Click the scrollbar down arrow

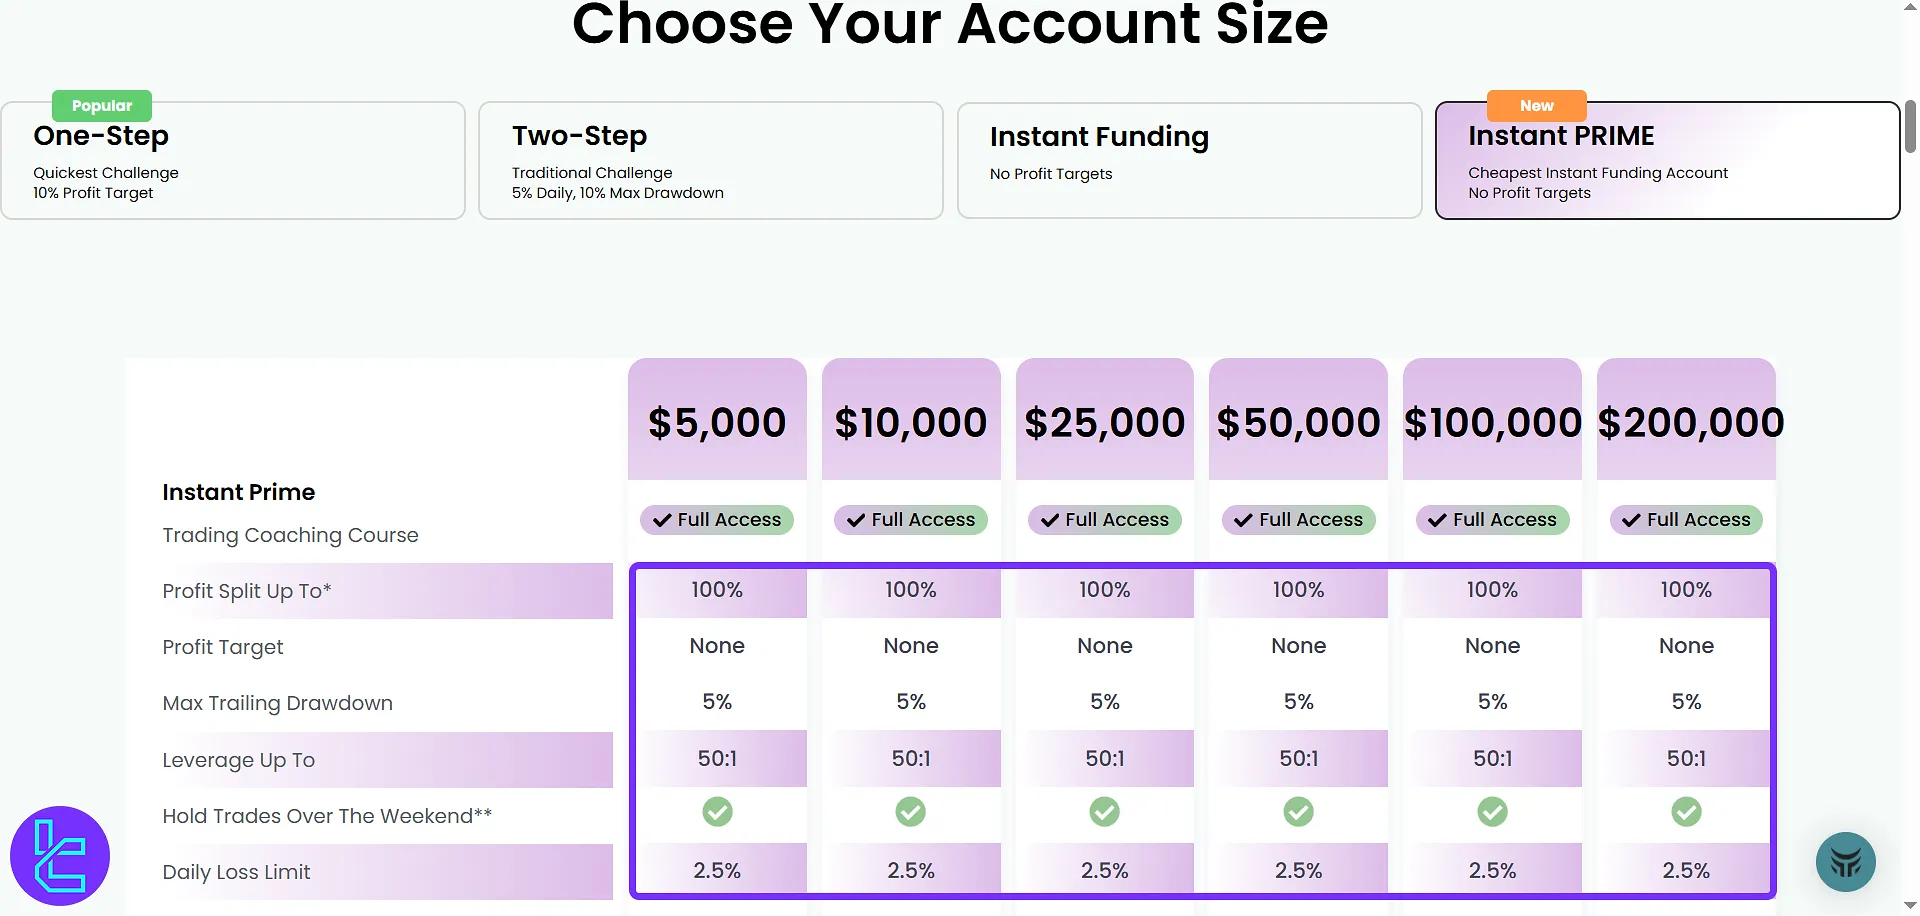click(x=1910, y=906)
